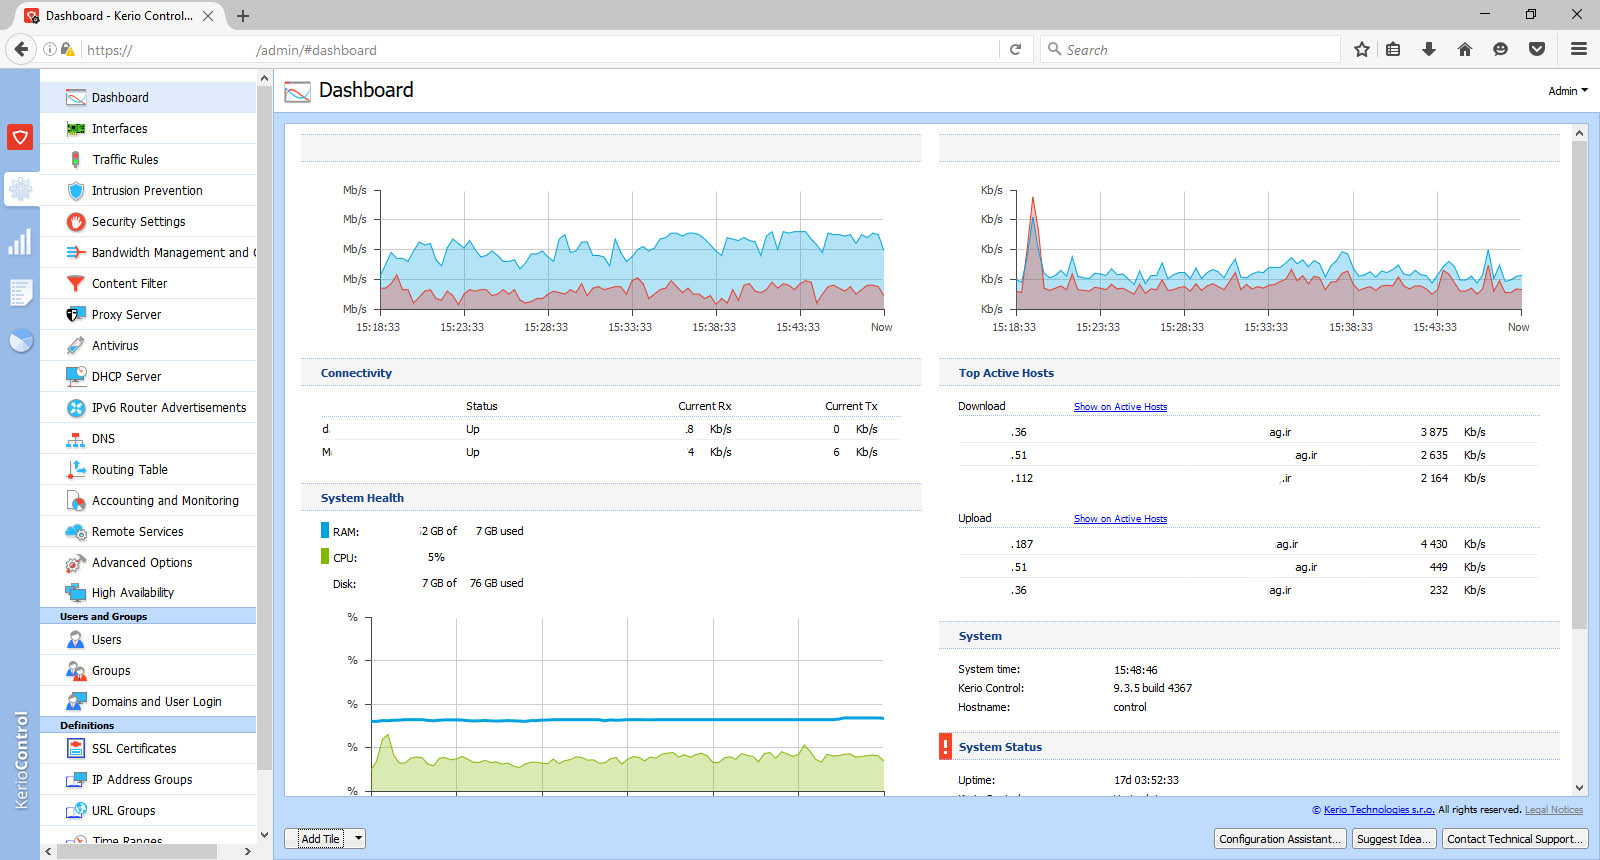Click the High Availability icon

76,592
